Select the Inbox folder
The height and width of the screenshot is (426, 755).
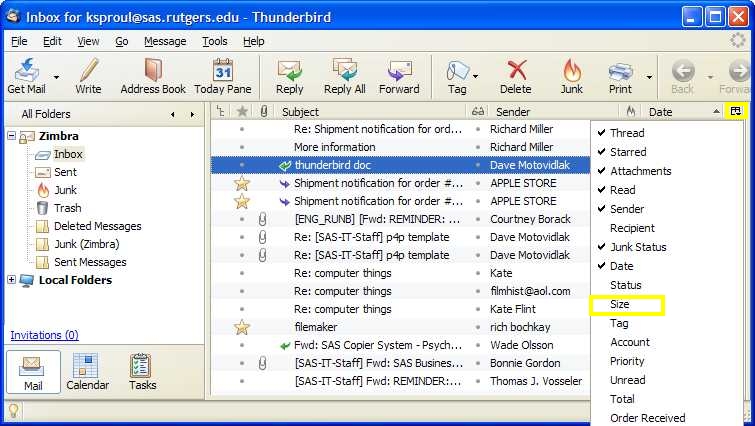click(60, 154)
